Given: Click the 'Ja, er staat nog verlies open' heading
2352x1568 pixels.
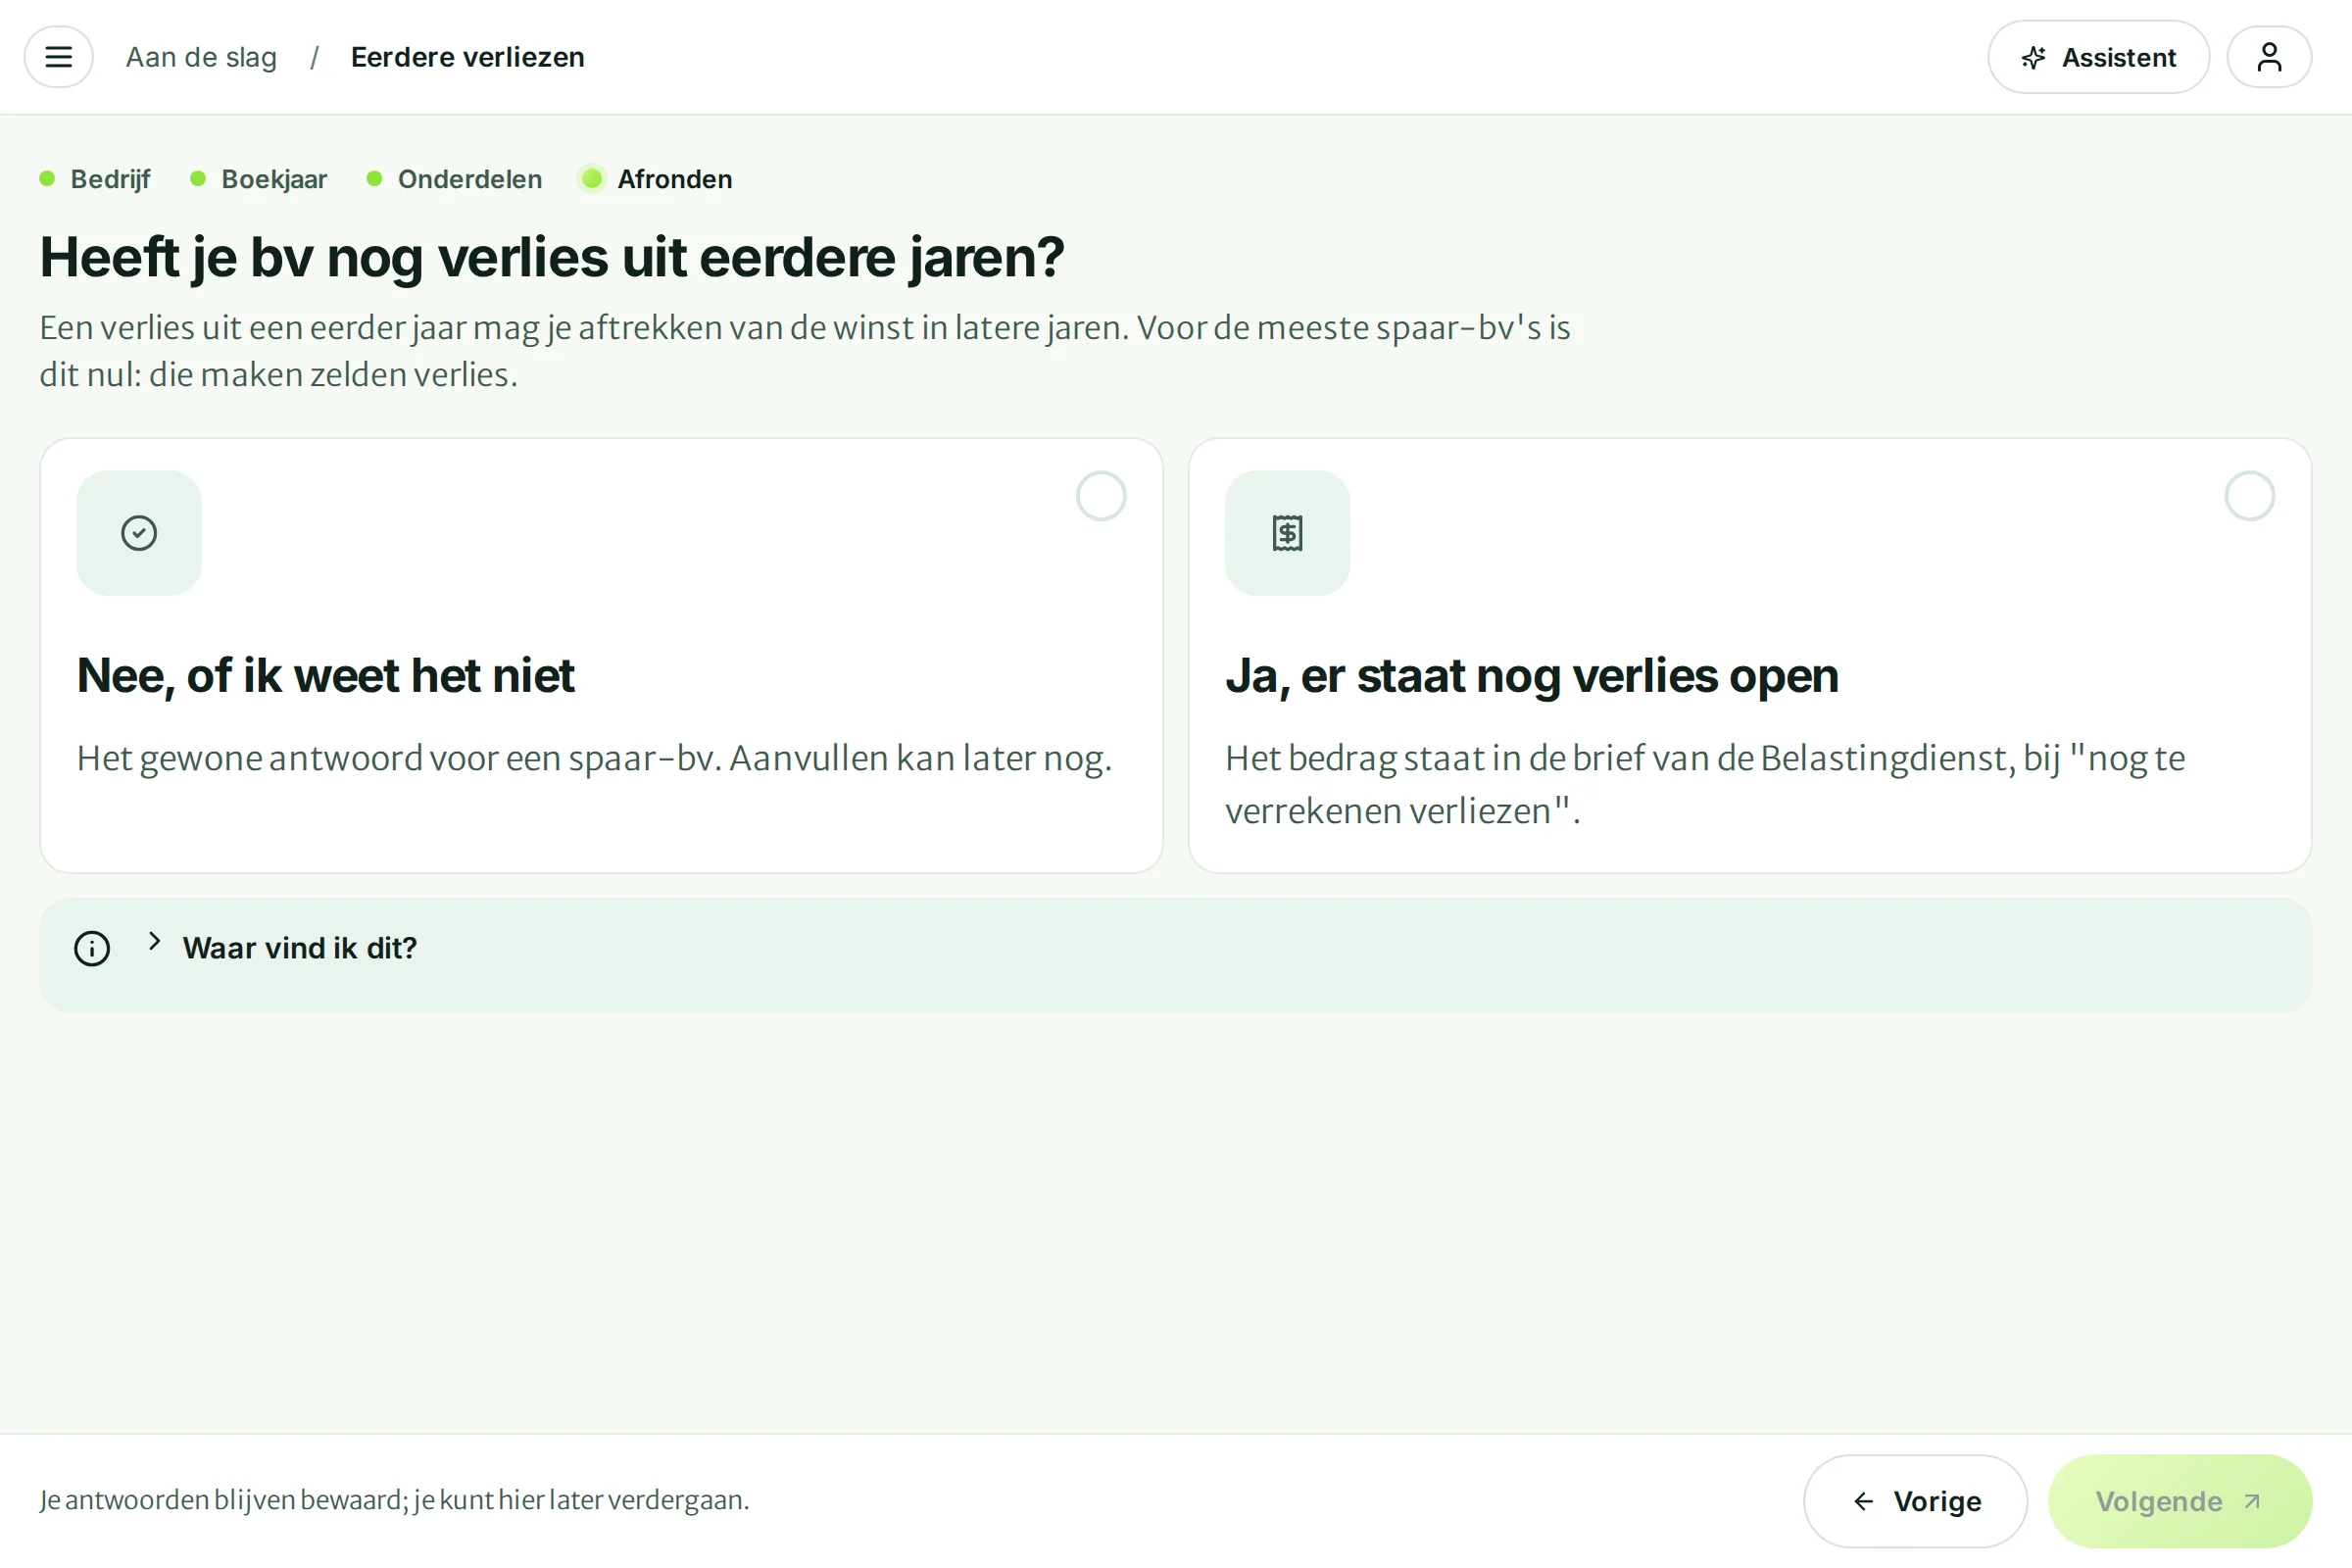Looking at the screenshot, I should (1532, 675).
